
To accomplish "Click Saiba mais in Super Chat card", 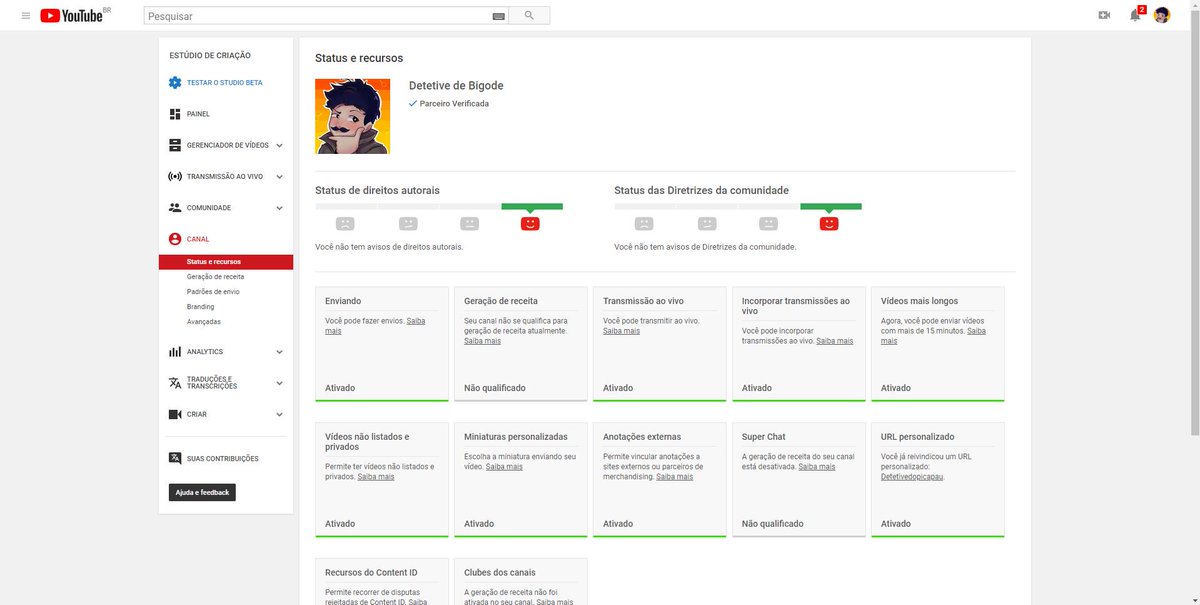I will [x=816, y=467].
